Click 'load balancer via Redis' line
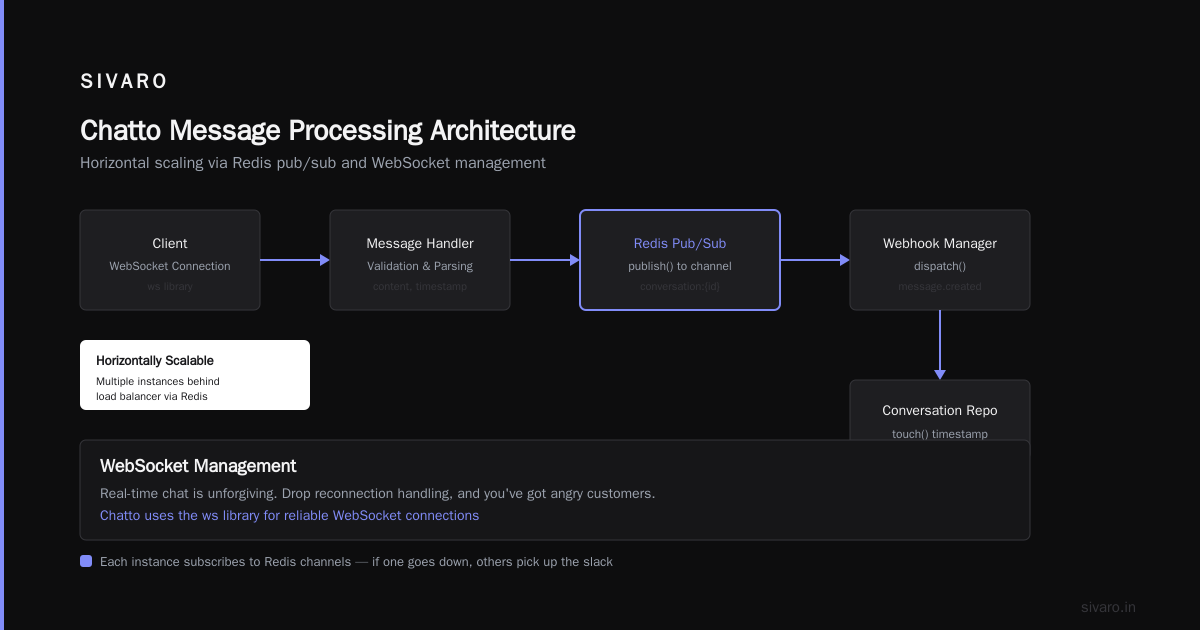The width and height of the screenshot is (1200, 630). [152, 396]
